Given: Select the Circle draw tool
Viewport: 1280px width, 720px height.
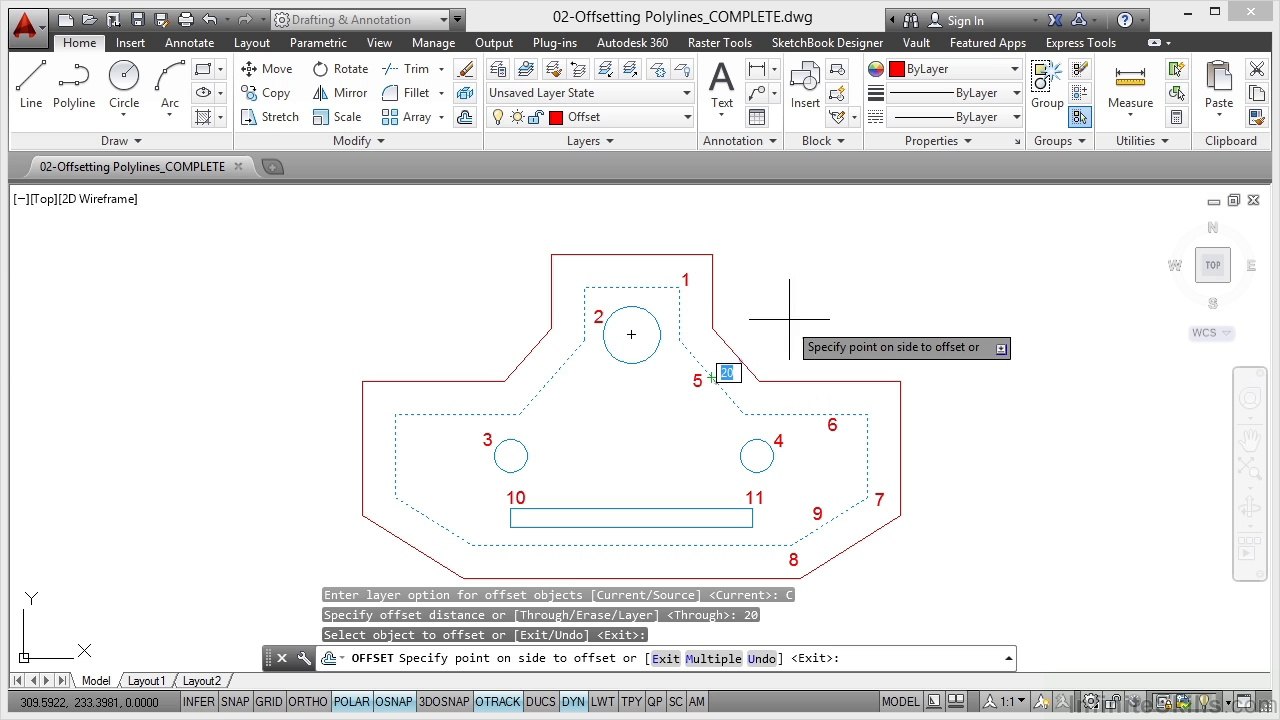Looking at the screenshot, I should point(124,85).
